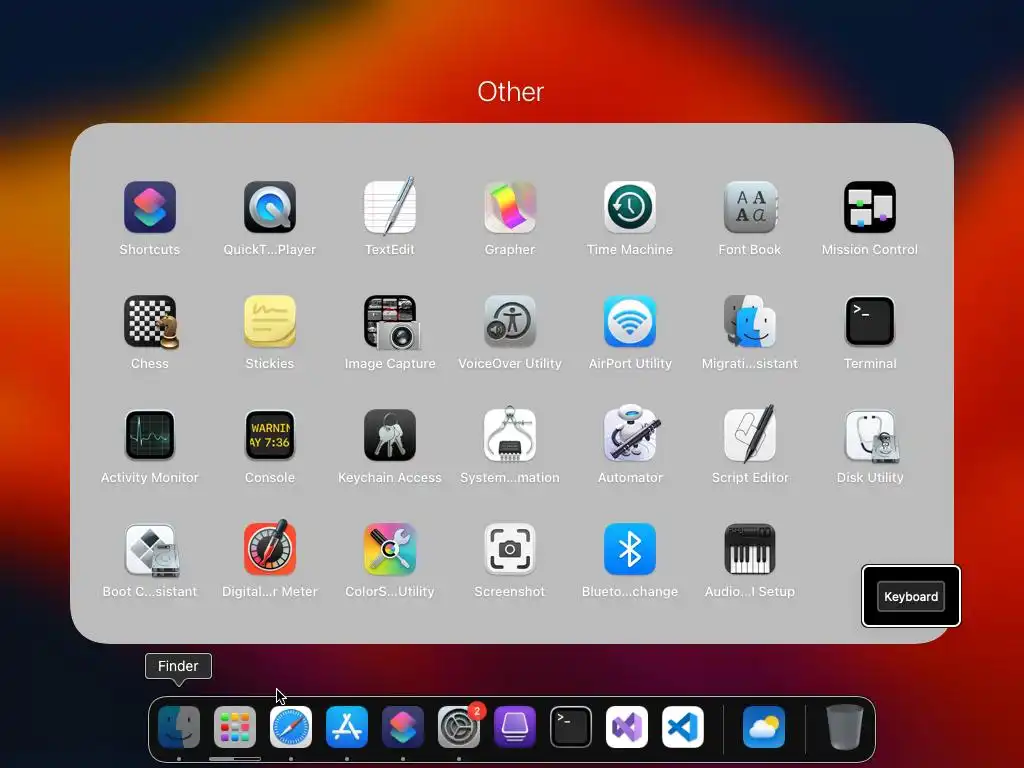
Task: Launch Image Capture
Action: 391,321
